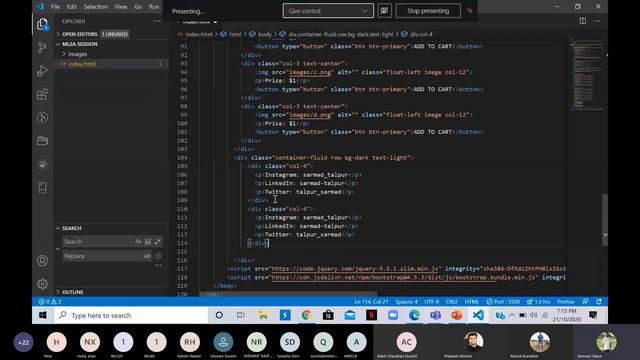
Task: Click the UTF-8 encoding indicator
Action: click(431, 302)
